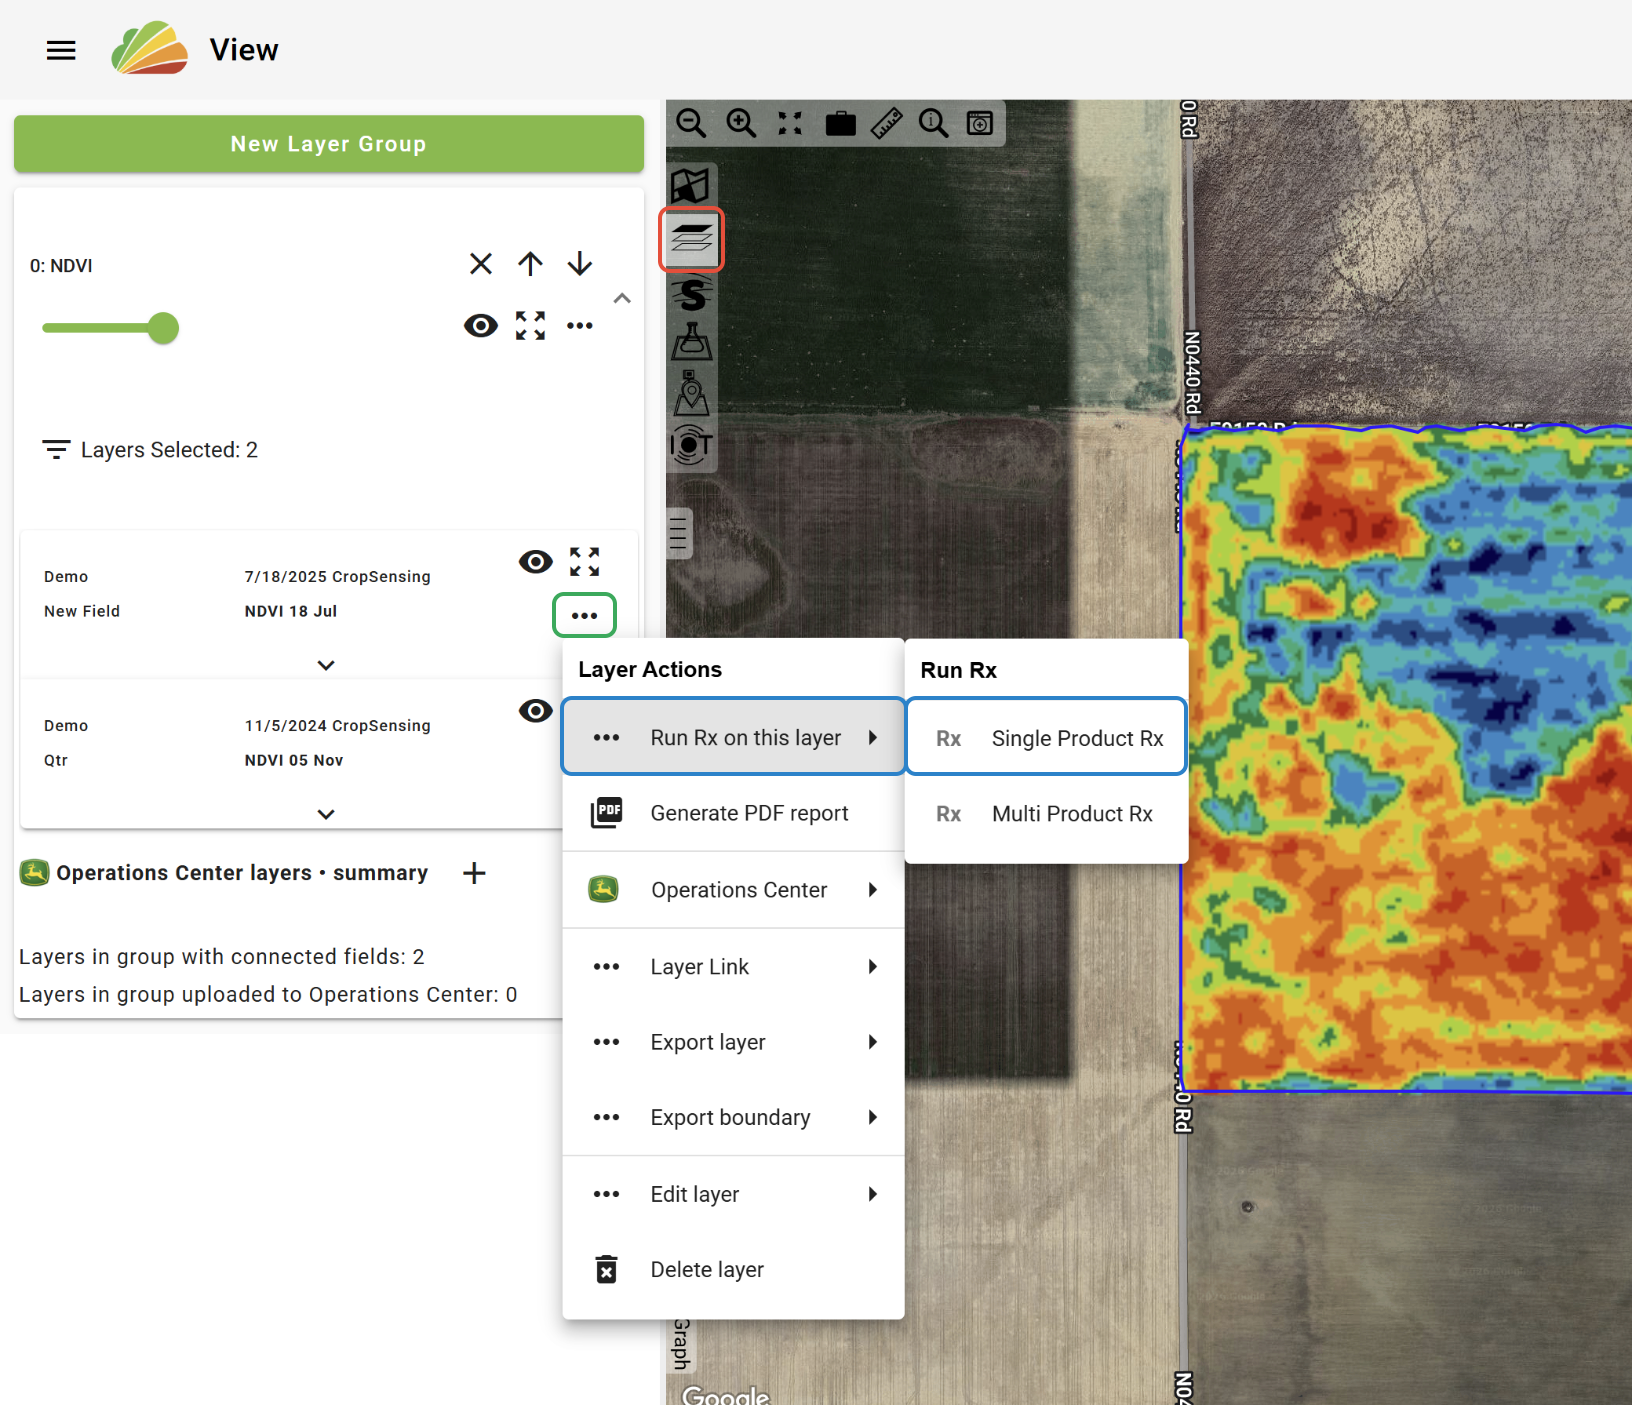Hide the NDVI 05 Nov layer
This screenshot has width=1632, height=1405.
tap(536, 711)
